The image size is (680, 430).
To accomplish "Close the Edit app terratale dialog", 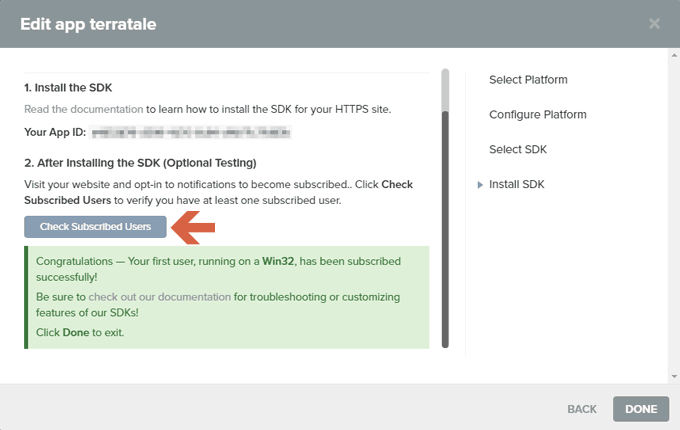I will [x=654, y=23].
